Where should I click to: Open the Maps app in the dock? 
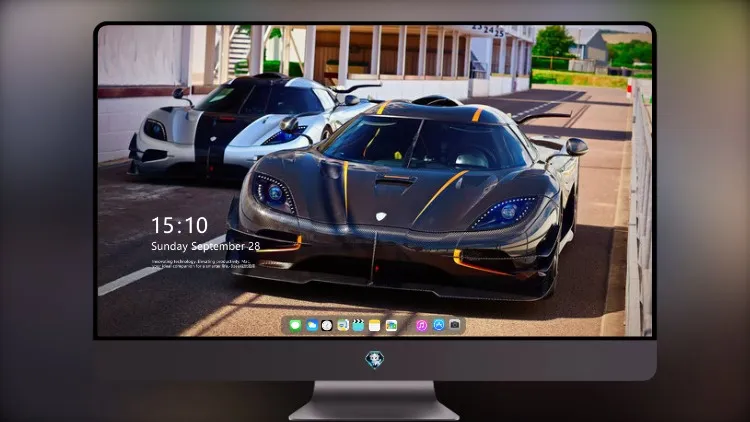pos(343,325)
